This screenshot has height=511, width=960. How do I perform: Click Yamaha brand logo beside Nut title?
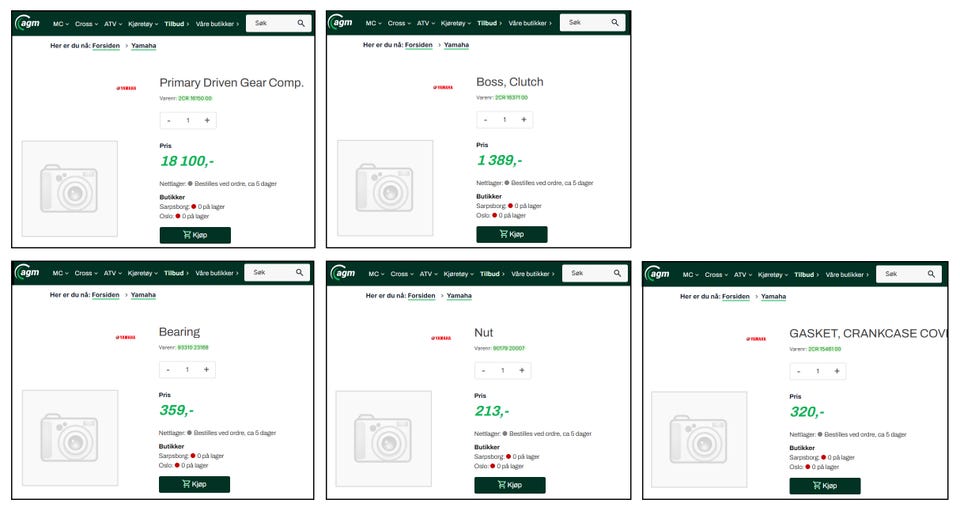tap(441, 338)
